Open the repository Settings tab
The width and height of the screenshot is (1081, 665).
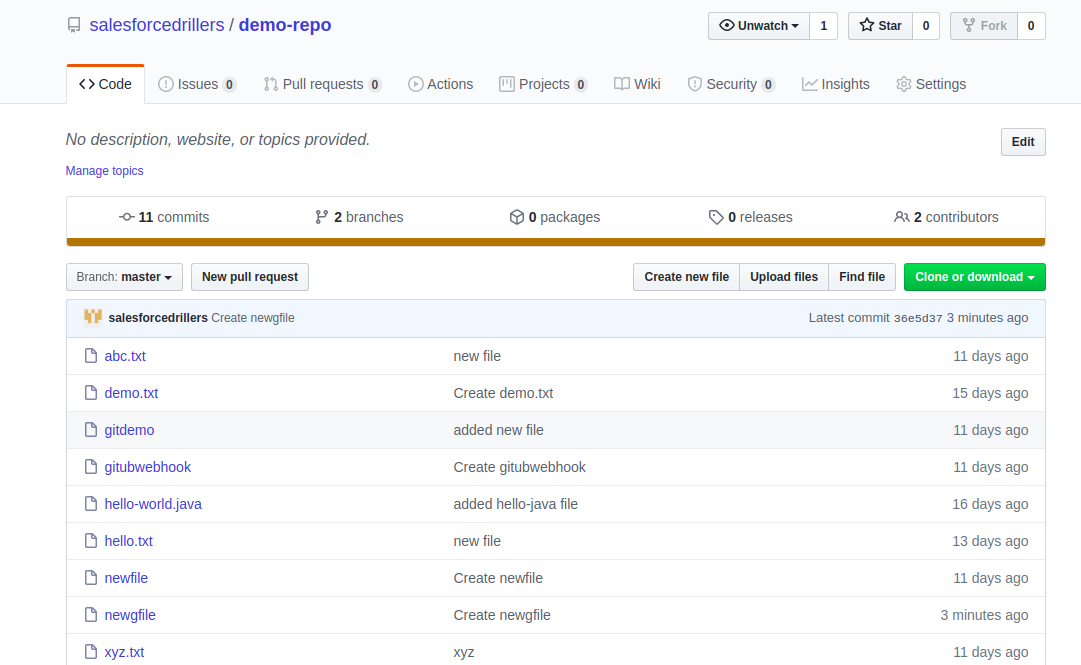coord(931,84)
